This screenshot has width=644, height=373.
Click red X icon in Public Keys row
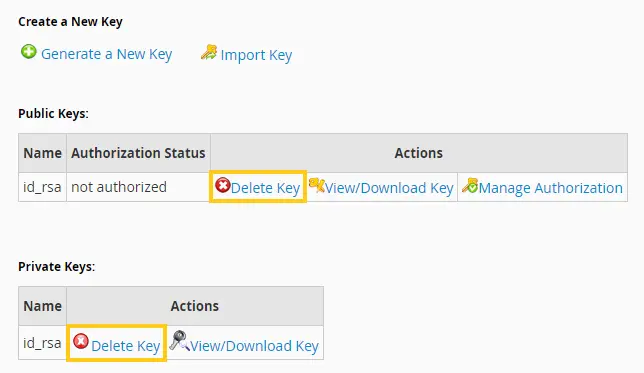click(x=223, y=185)
